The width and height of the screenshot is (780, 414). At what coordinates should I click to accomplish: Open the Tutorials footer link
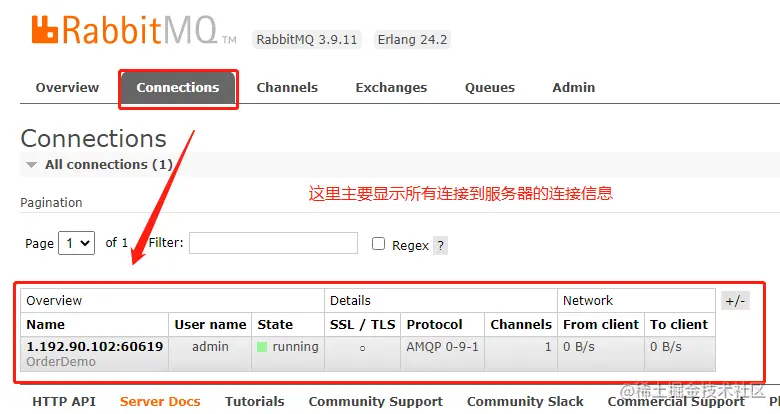[x=255, y=402]
